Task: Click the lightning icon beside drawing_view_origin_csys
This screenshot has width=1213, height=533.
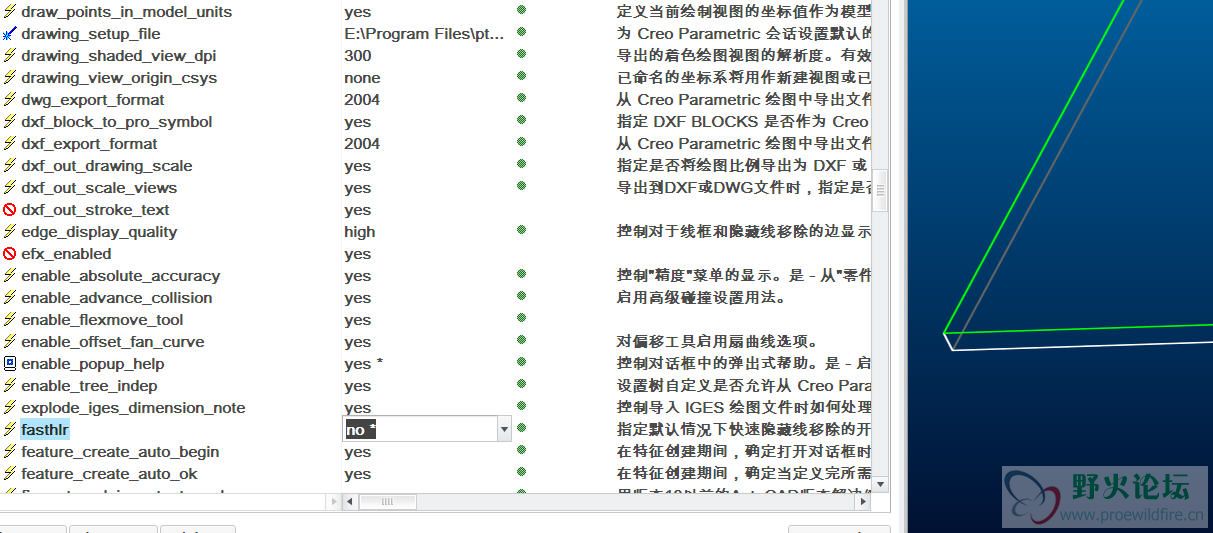Action: tap(10, 78)
